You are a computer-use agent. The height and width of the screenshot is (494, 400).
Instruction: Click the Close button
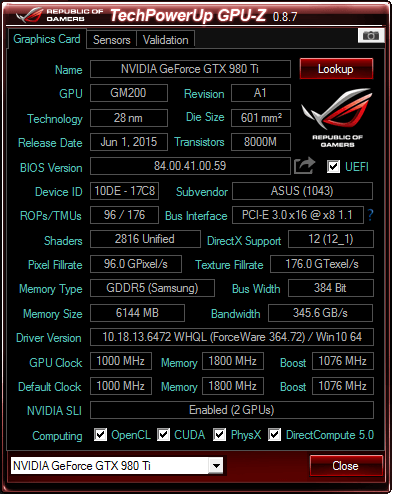coord(346,466)
